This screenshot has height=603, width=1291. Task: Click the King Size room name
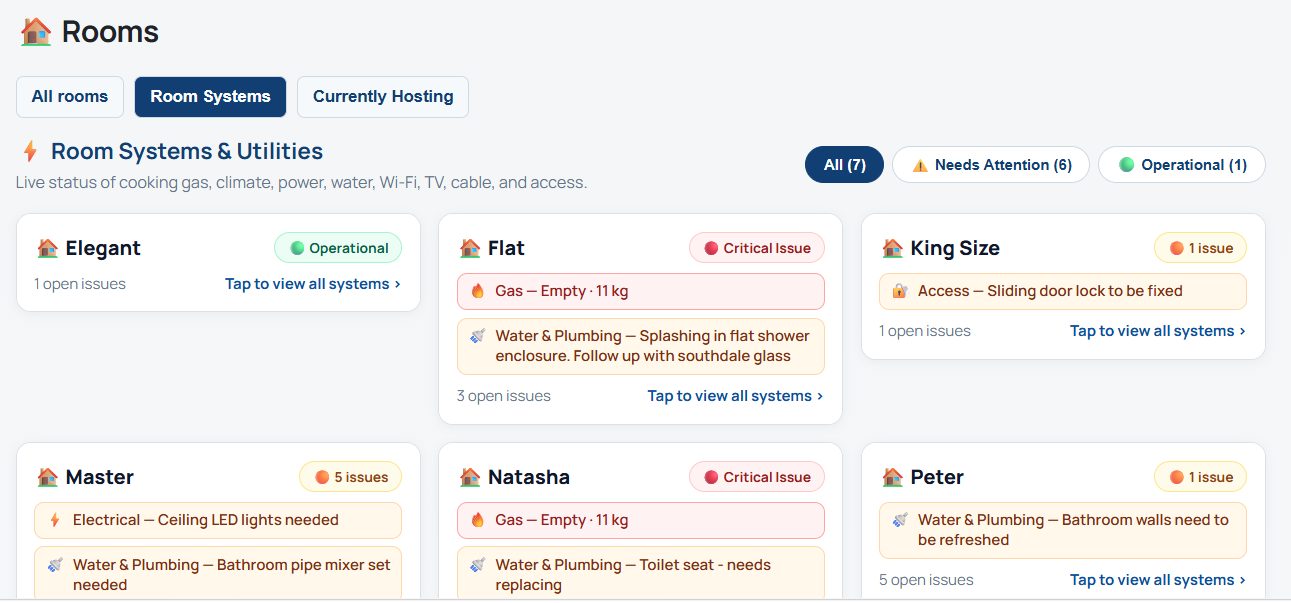point(955,248)
